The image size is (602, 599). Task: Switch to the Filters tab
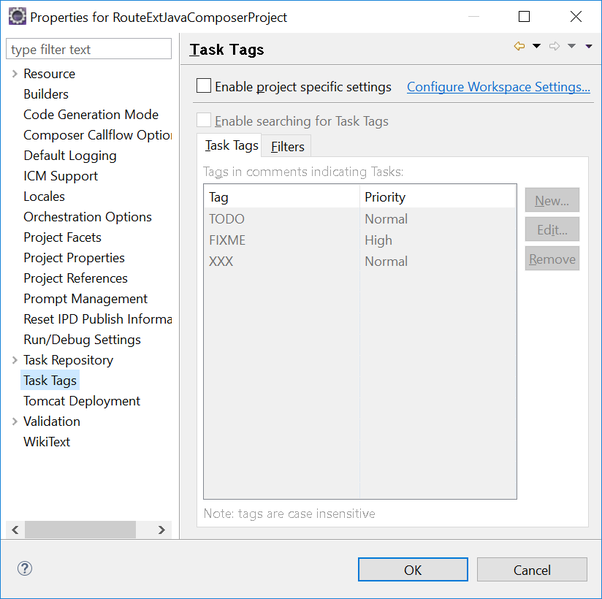click(287, 146)
